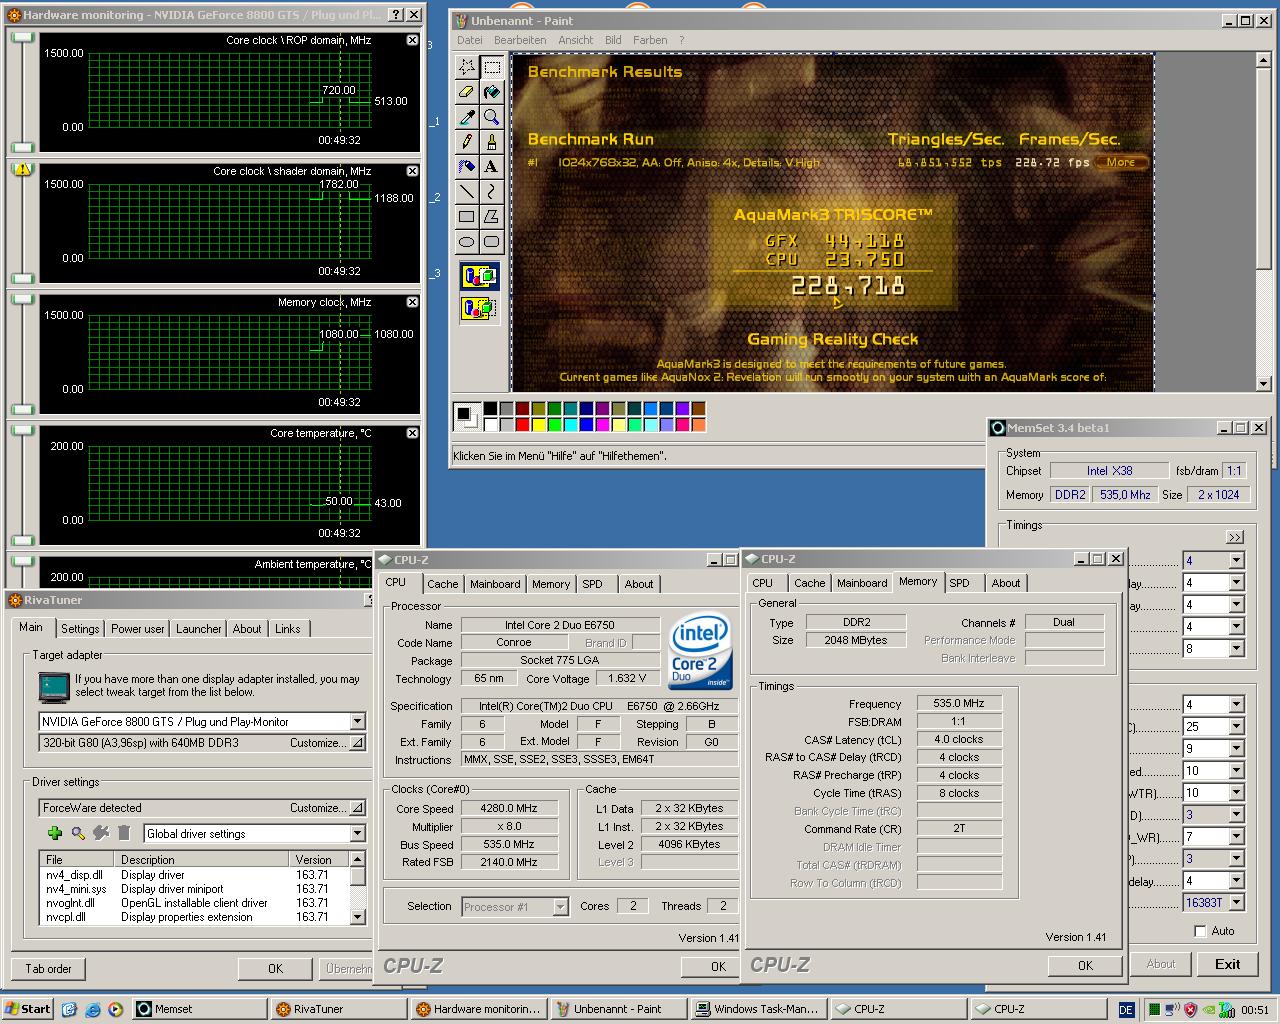Open the MemSet dropdown showing 16383T
Viewport: 1280px width, 1024px height.
click(x=1236, y=903)
